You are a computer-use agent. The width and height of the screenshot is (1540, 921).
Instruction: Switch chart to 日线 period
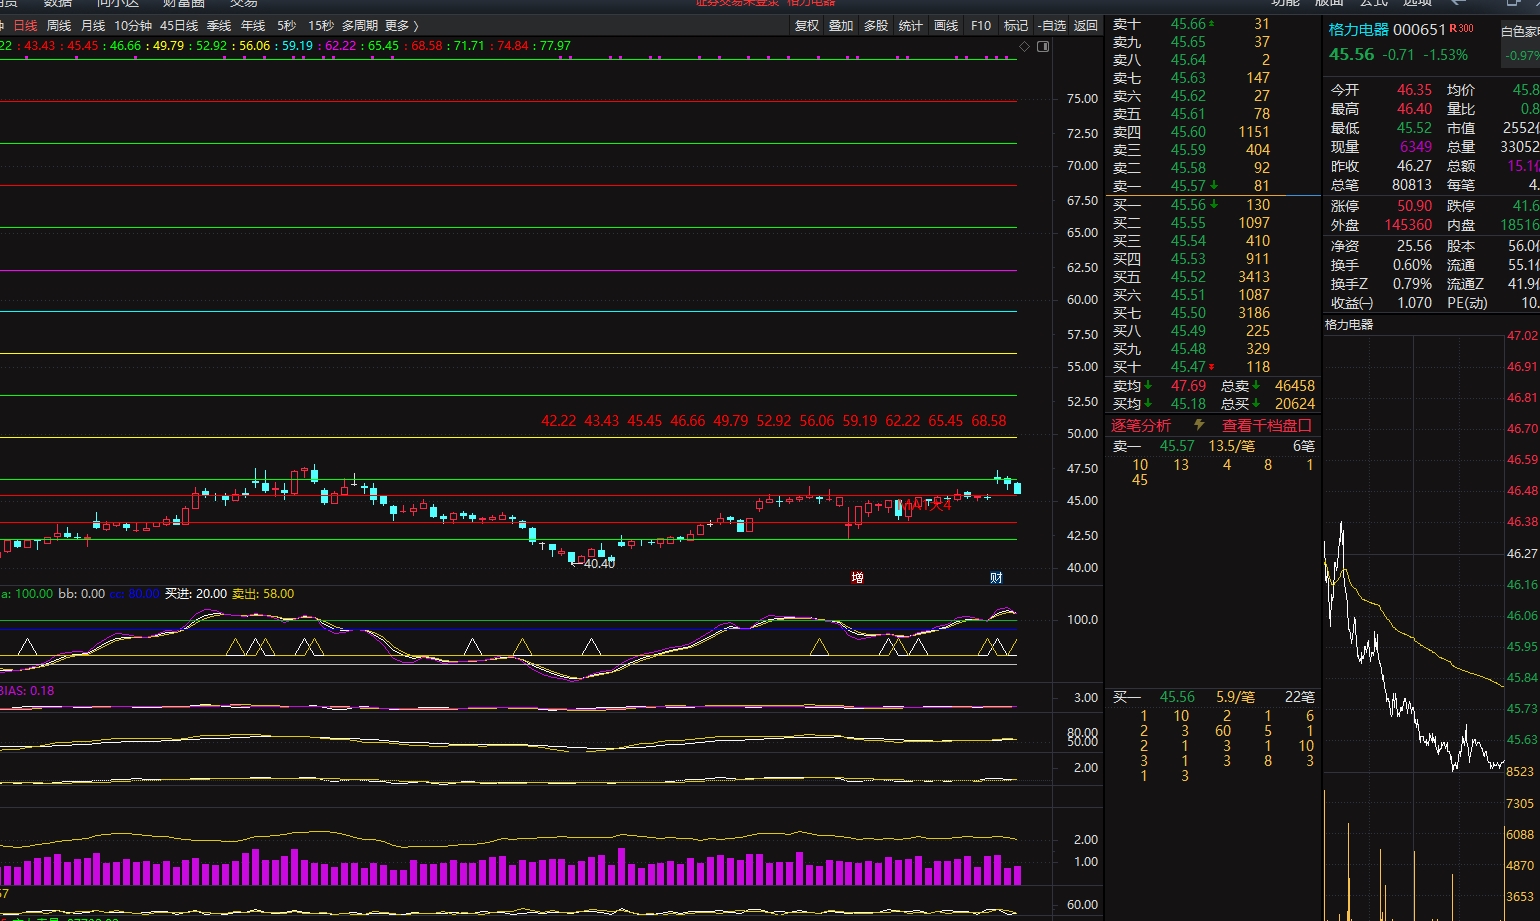25,25
